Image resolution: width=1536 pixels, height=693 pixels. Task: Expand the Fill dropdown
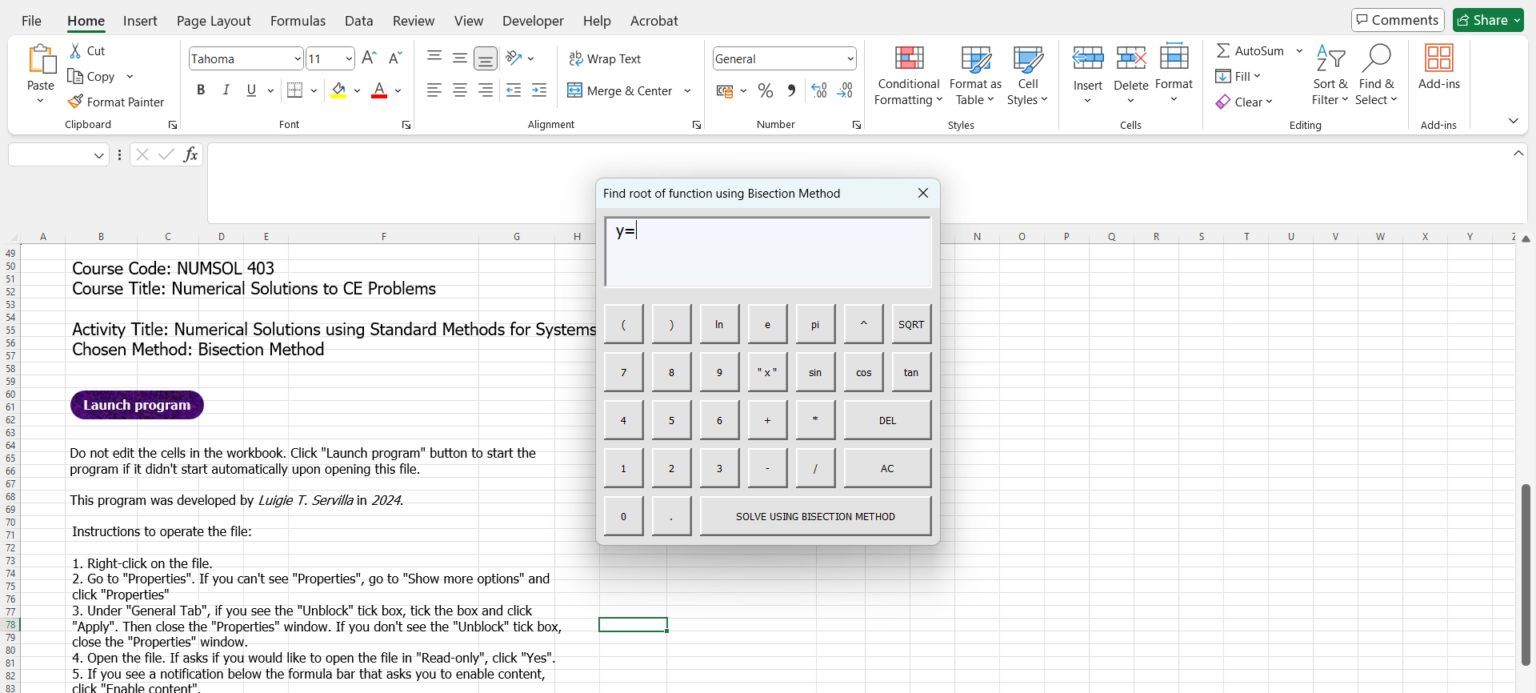[1257, 76]
